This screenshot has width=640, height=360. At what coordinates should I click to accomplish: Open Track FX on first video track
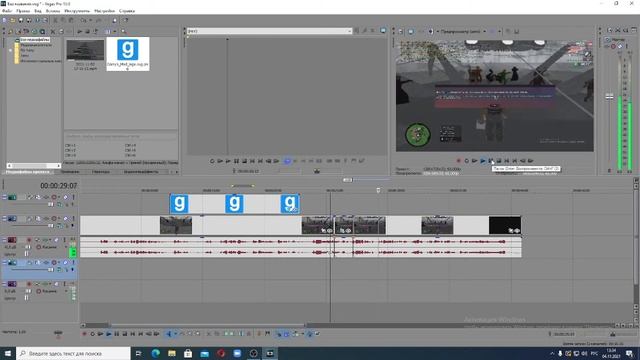pos(46,197)
